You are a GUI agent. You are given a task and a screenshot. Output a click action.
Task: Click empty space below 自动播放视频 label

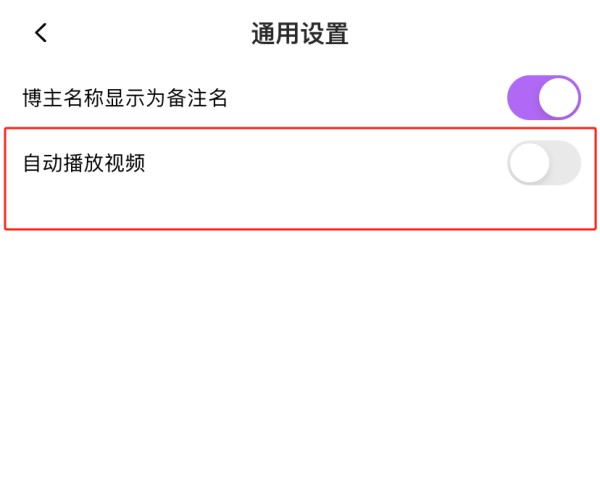pos(84,205)
